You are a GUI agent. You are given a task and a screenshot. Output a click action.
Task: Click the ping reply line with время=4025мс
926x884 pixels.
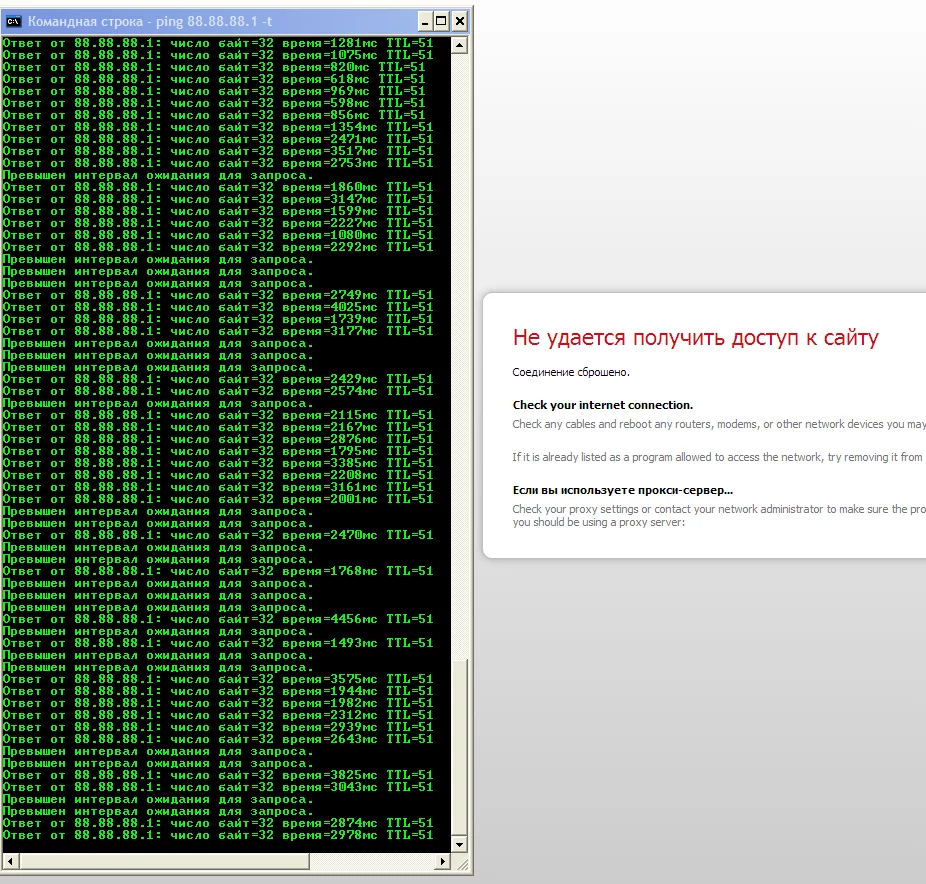(x=218, y=308)
